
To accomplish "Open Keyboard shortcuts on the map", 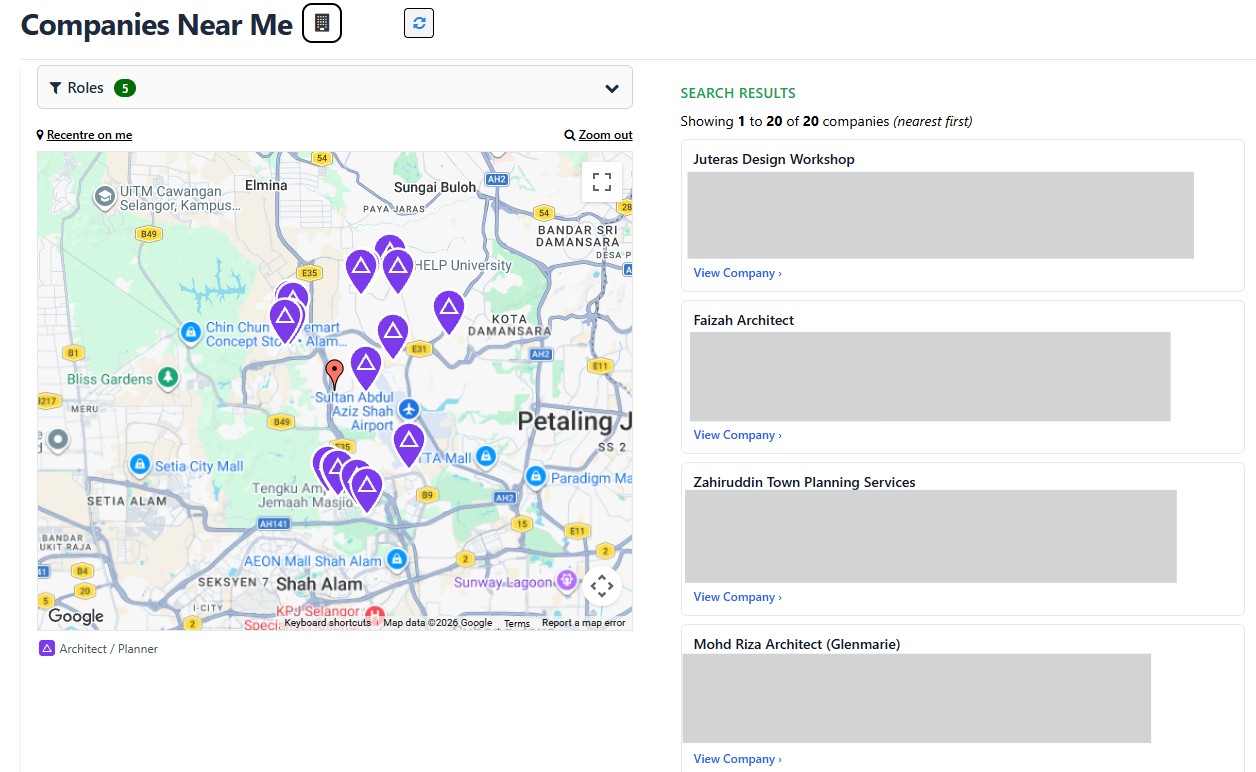I will coord(327,623).
